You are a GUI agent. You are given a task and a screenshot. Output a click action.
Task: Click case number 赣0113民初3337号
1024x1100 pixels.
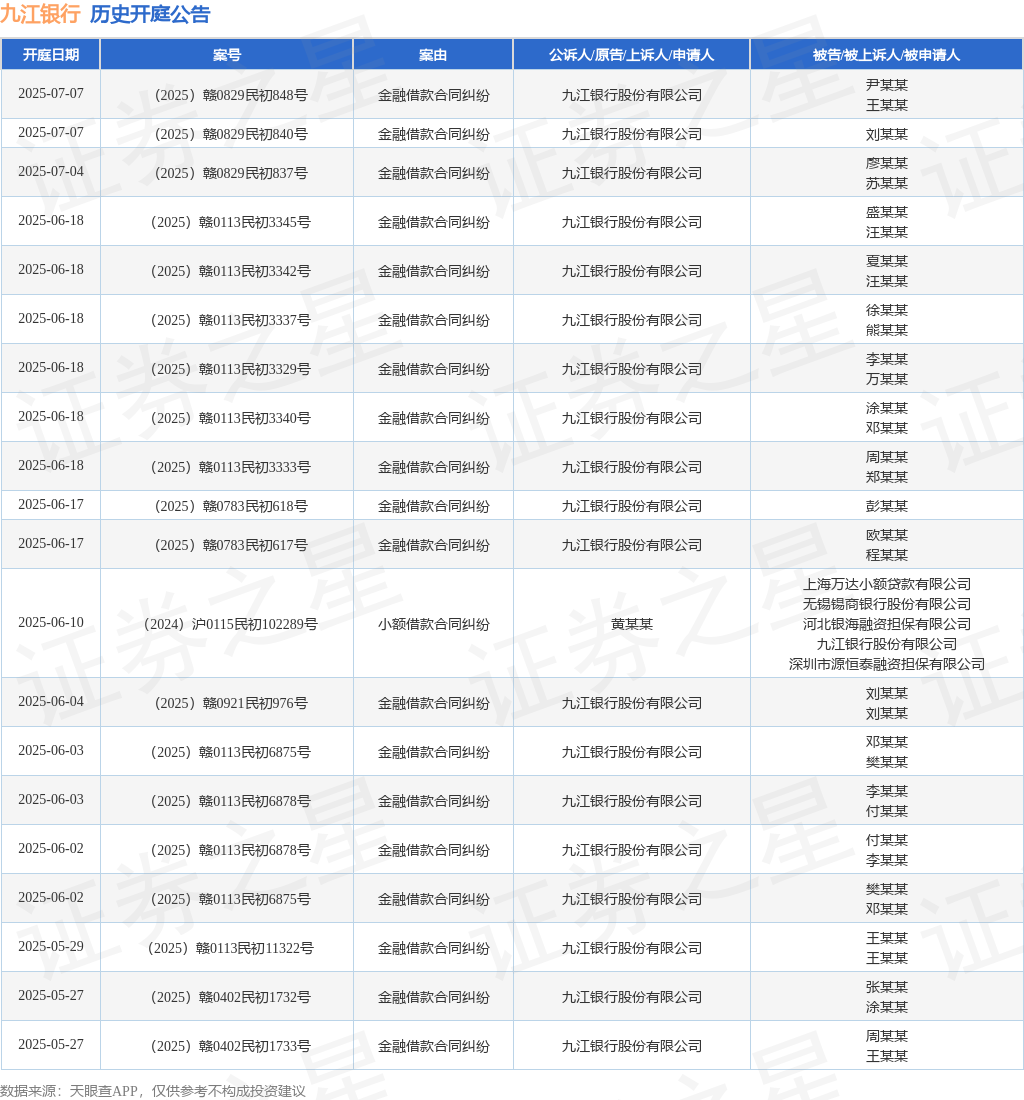pyautogui.click(x=230, y=321)
